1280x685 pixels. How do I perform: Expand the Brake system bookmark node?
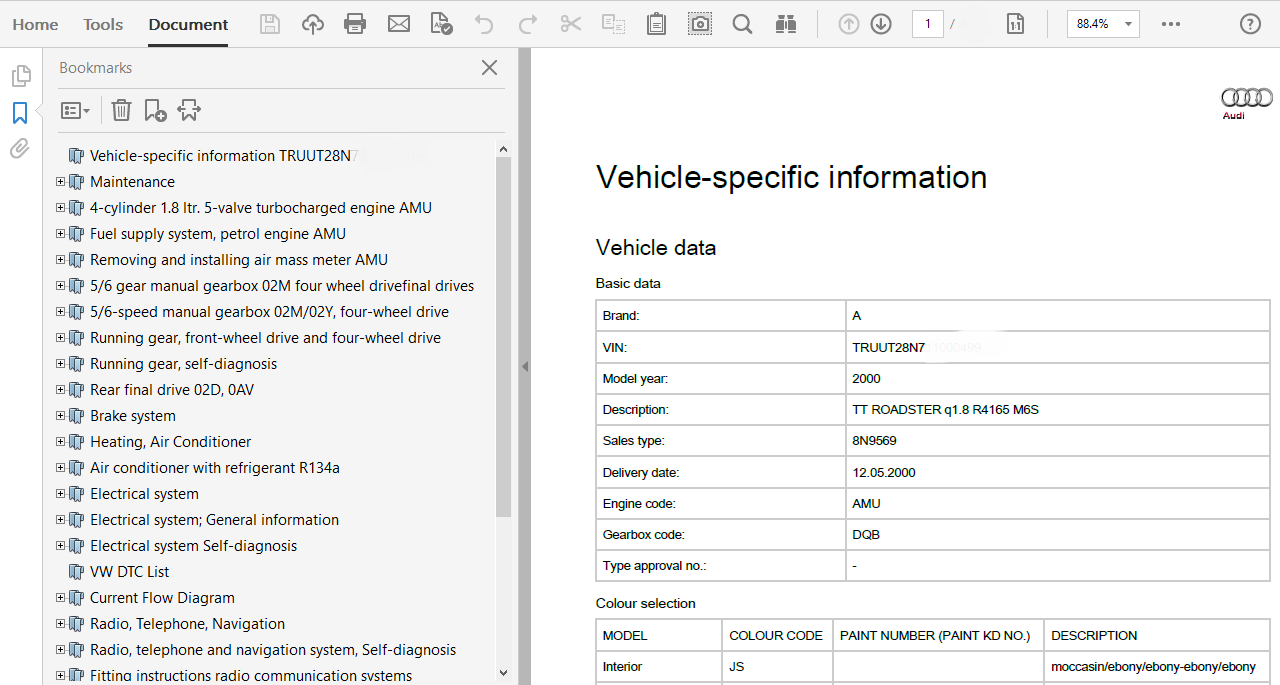61,416
